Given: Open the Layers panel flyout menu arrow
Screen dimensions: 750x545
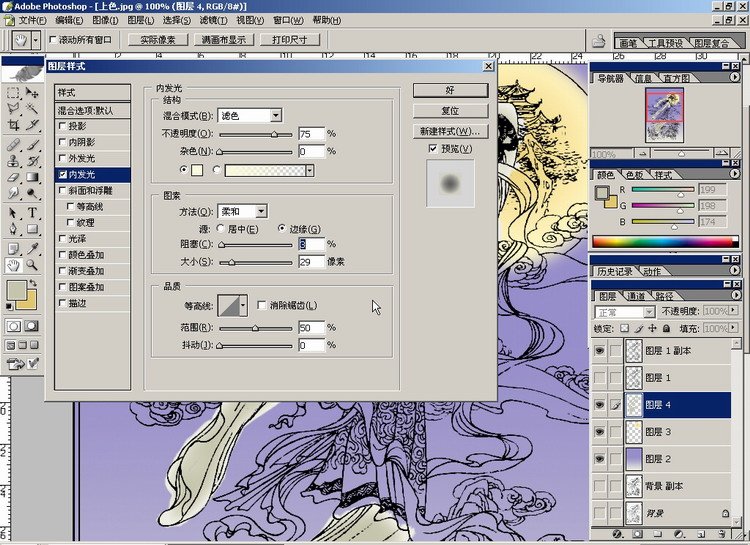Looking at the screenshot, I should (x=736, y=295).
